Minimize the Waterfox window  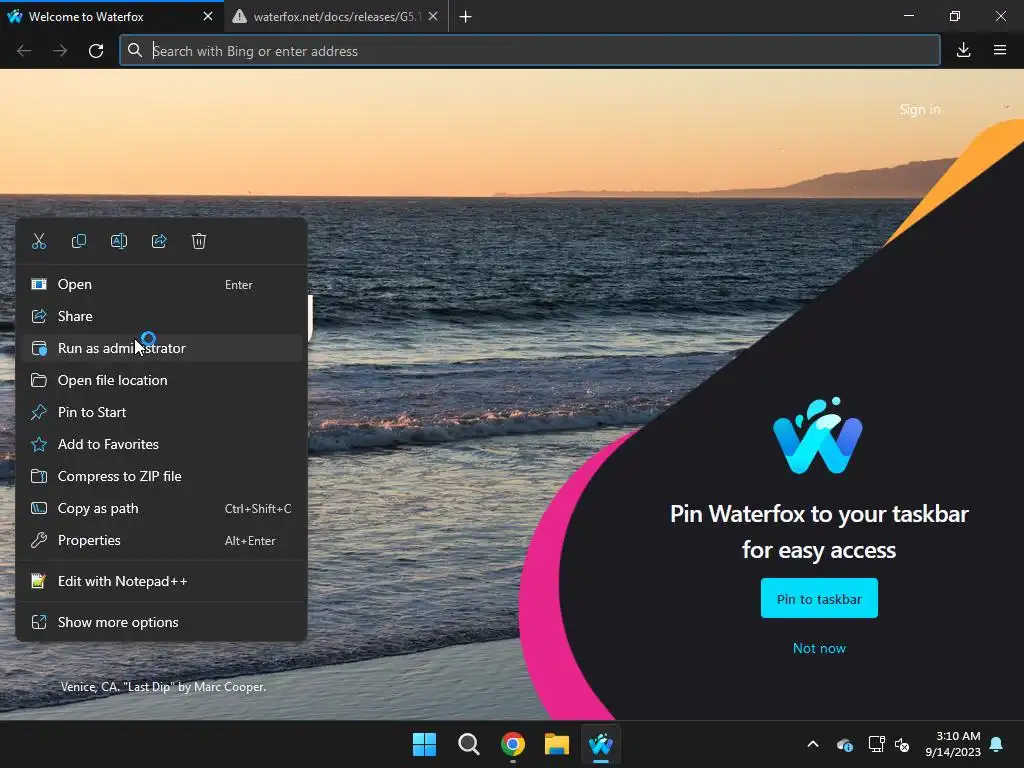point(908,16)
